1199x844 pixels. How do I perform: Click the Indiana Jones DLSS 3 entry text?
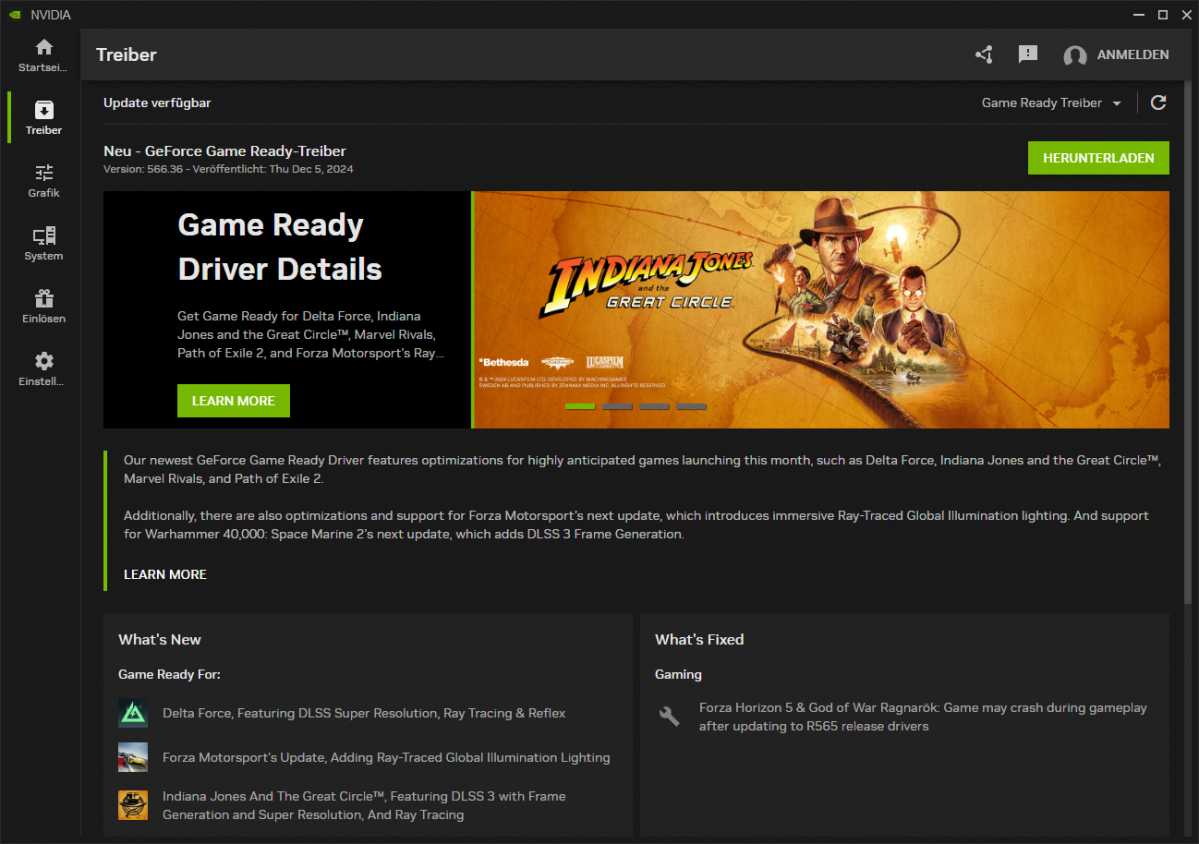click(x=364, y=805)
